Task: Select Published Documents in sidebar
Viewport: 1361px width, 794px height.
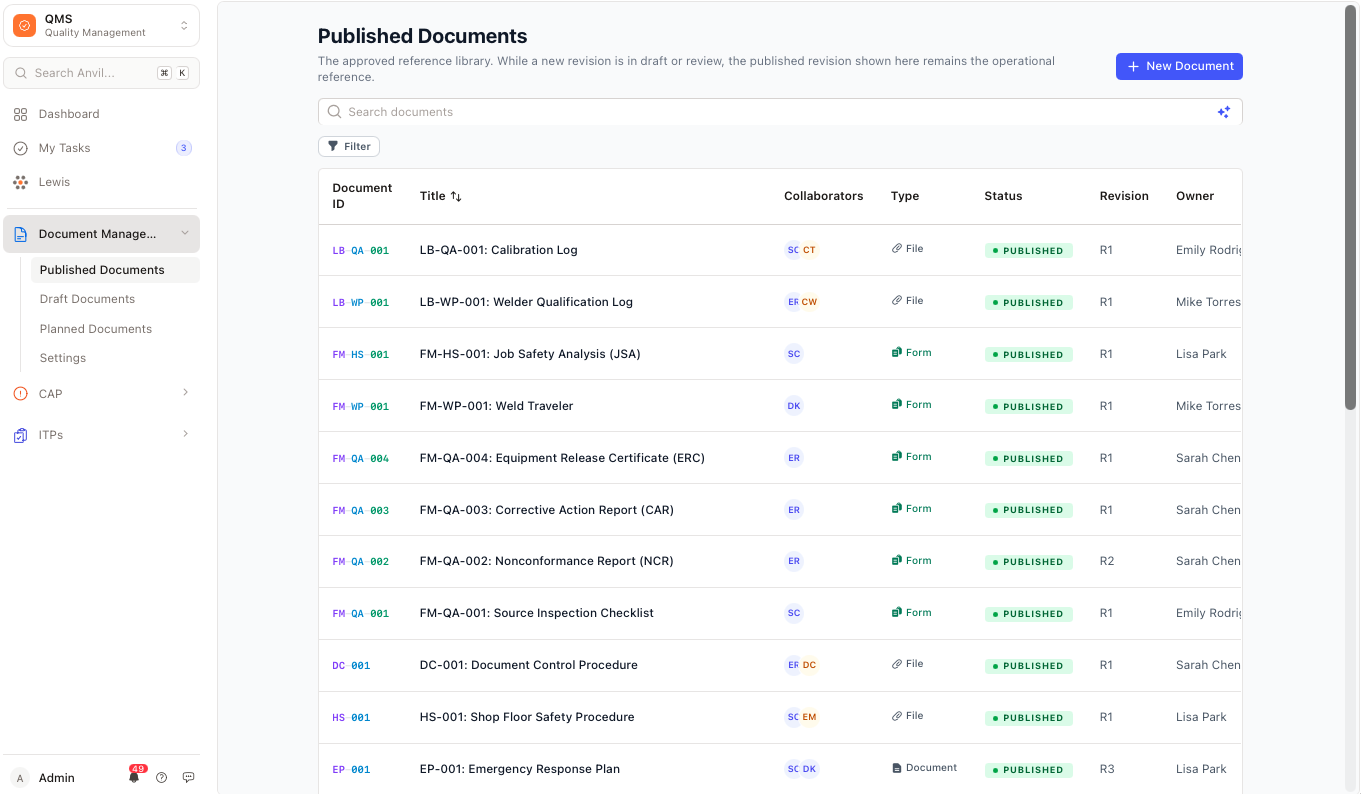Action: (x=115, y=270)
